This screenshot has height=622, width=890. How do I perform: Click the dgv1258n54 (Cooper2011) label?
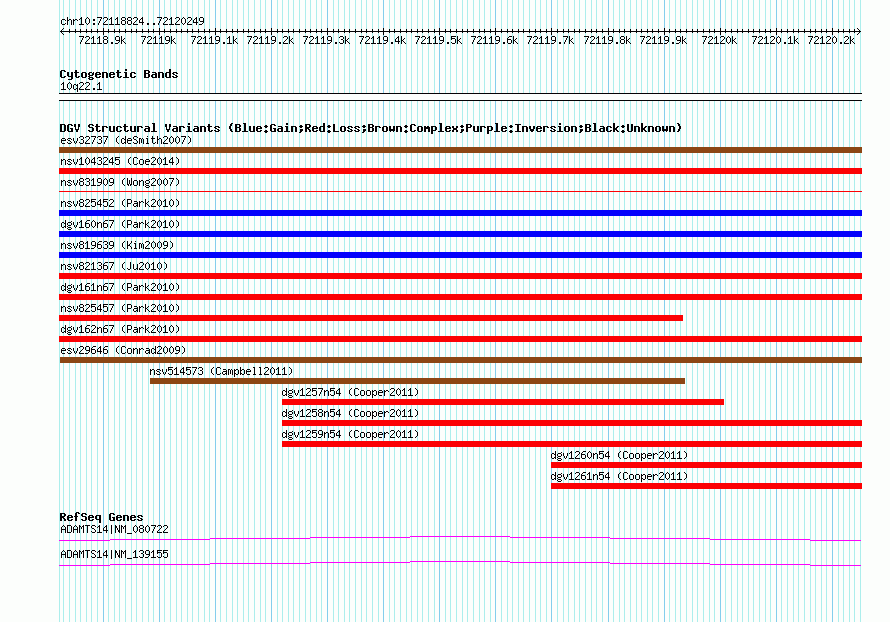click(x=350, y=413)
